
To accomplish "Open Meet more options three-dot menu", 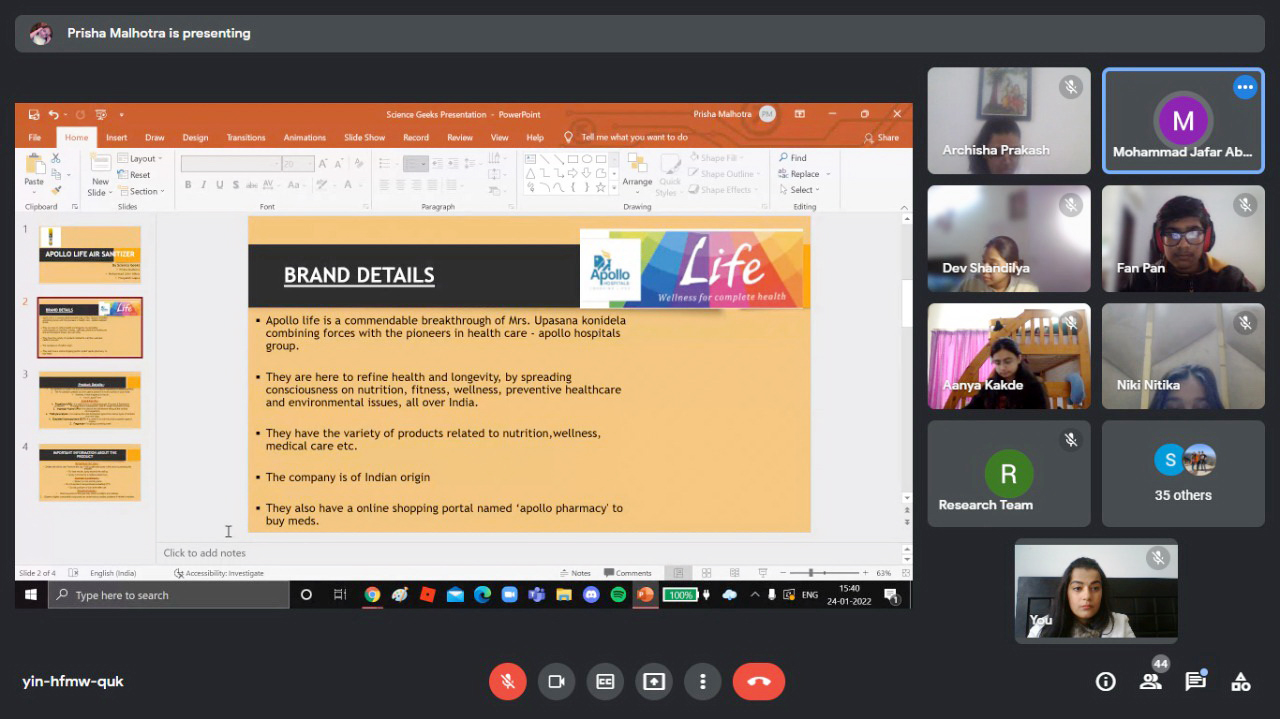I will click(703, 681).
